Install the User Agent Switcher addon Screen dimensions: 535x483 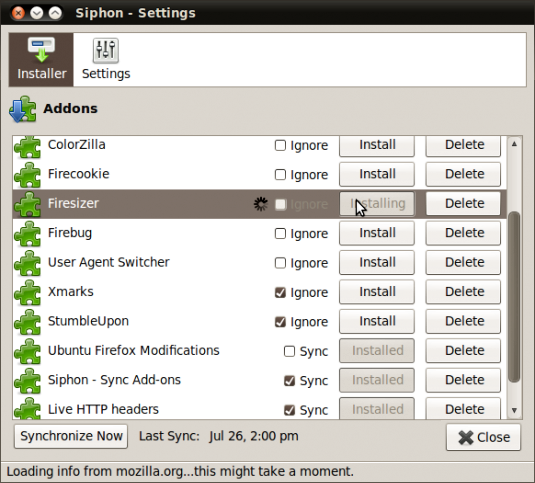coord(377,262)
